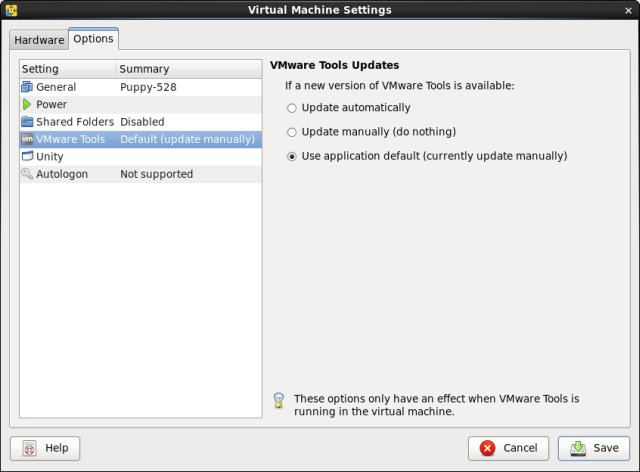Select Use application default radio button
This screenshot has width=640, height=472.
coord(291,156)
